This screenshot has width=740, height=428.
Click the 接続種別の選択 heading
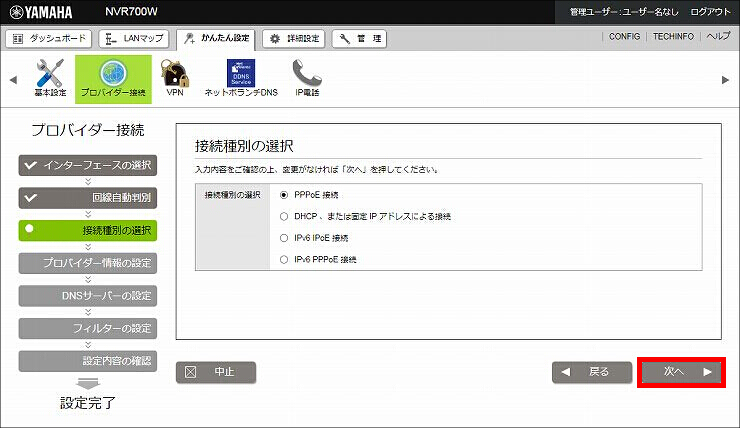(x=244, y=146)
